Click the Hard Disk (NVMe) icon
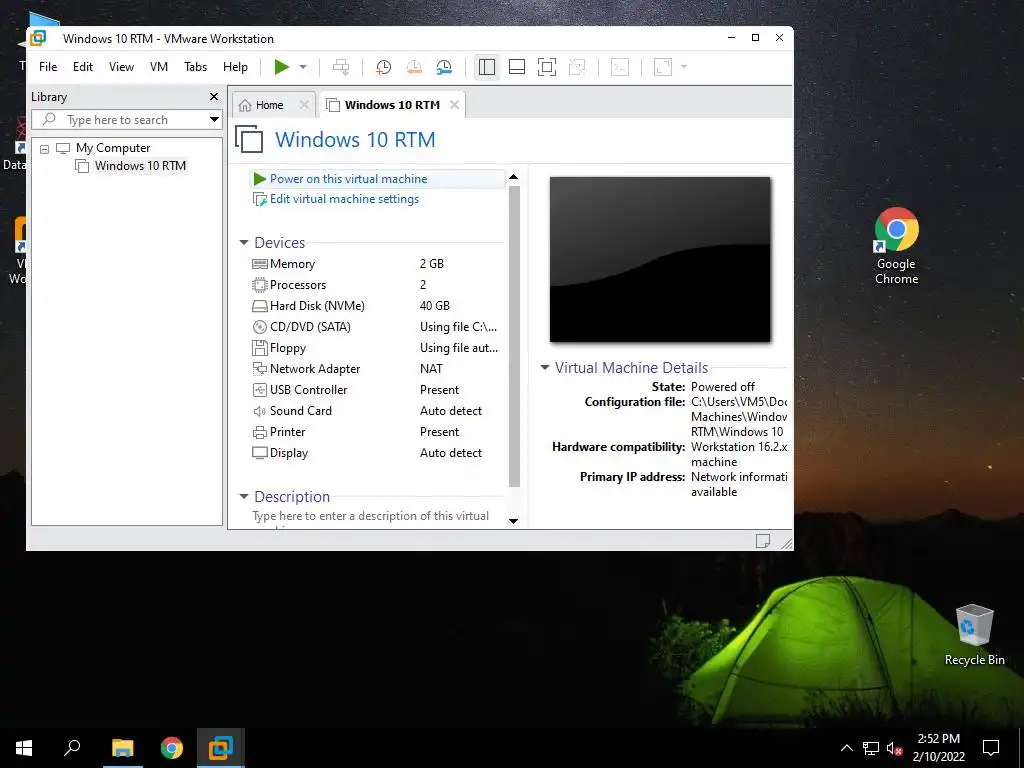Viewport: 1024px width, 768px height. coord(260,306)
